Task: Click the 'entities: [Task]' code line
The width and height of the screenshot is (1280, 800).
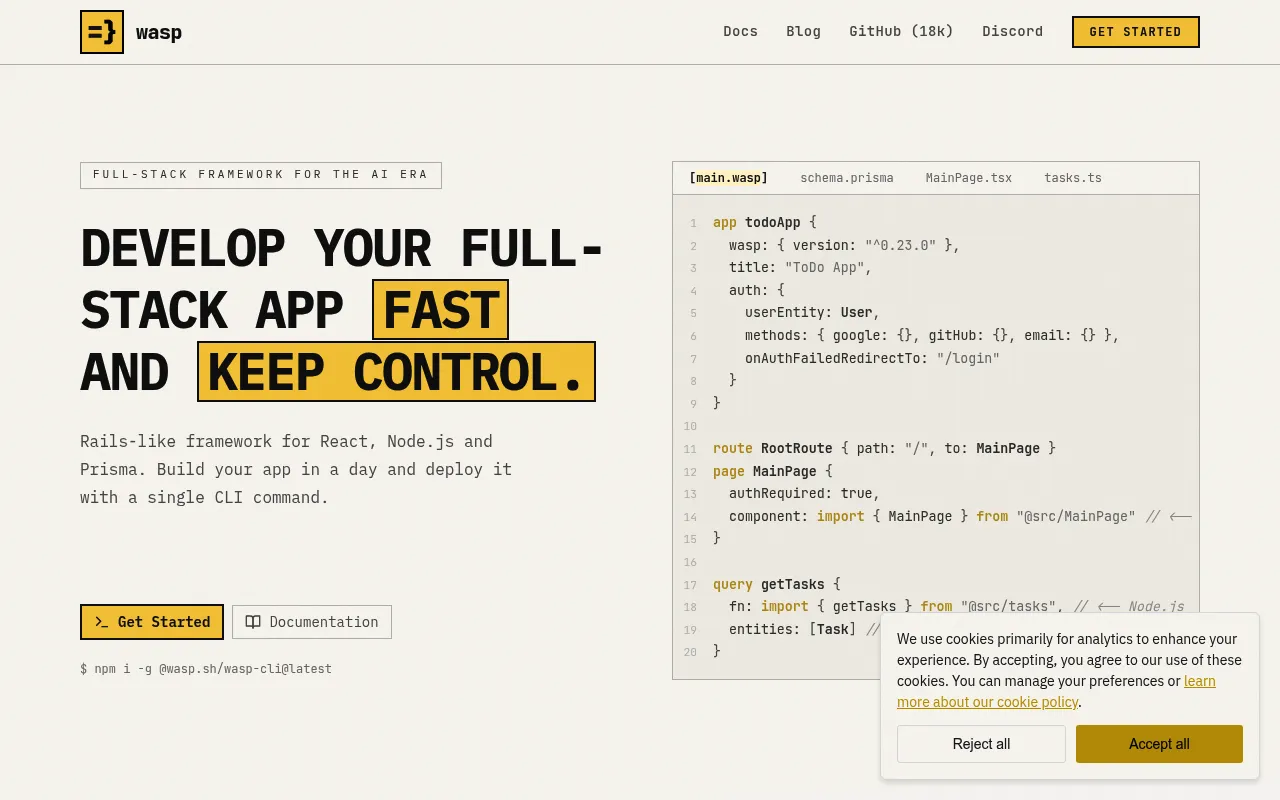Action: pyautogui.click(x=804, y=629)
